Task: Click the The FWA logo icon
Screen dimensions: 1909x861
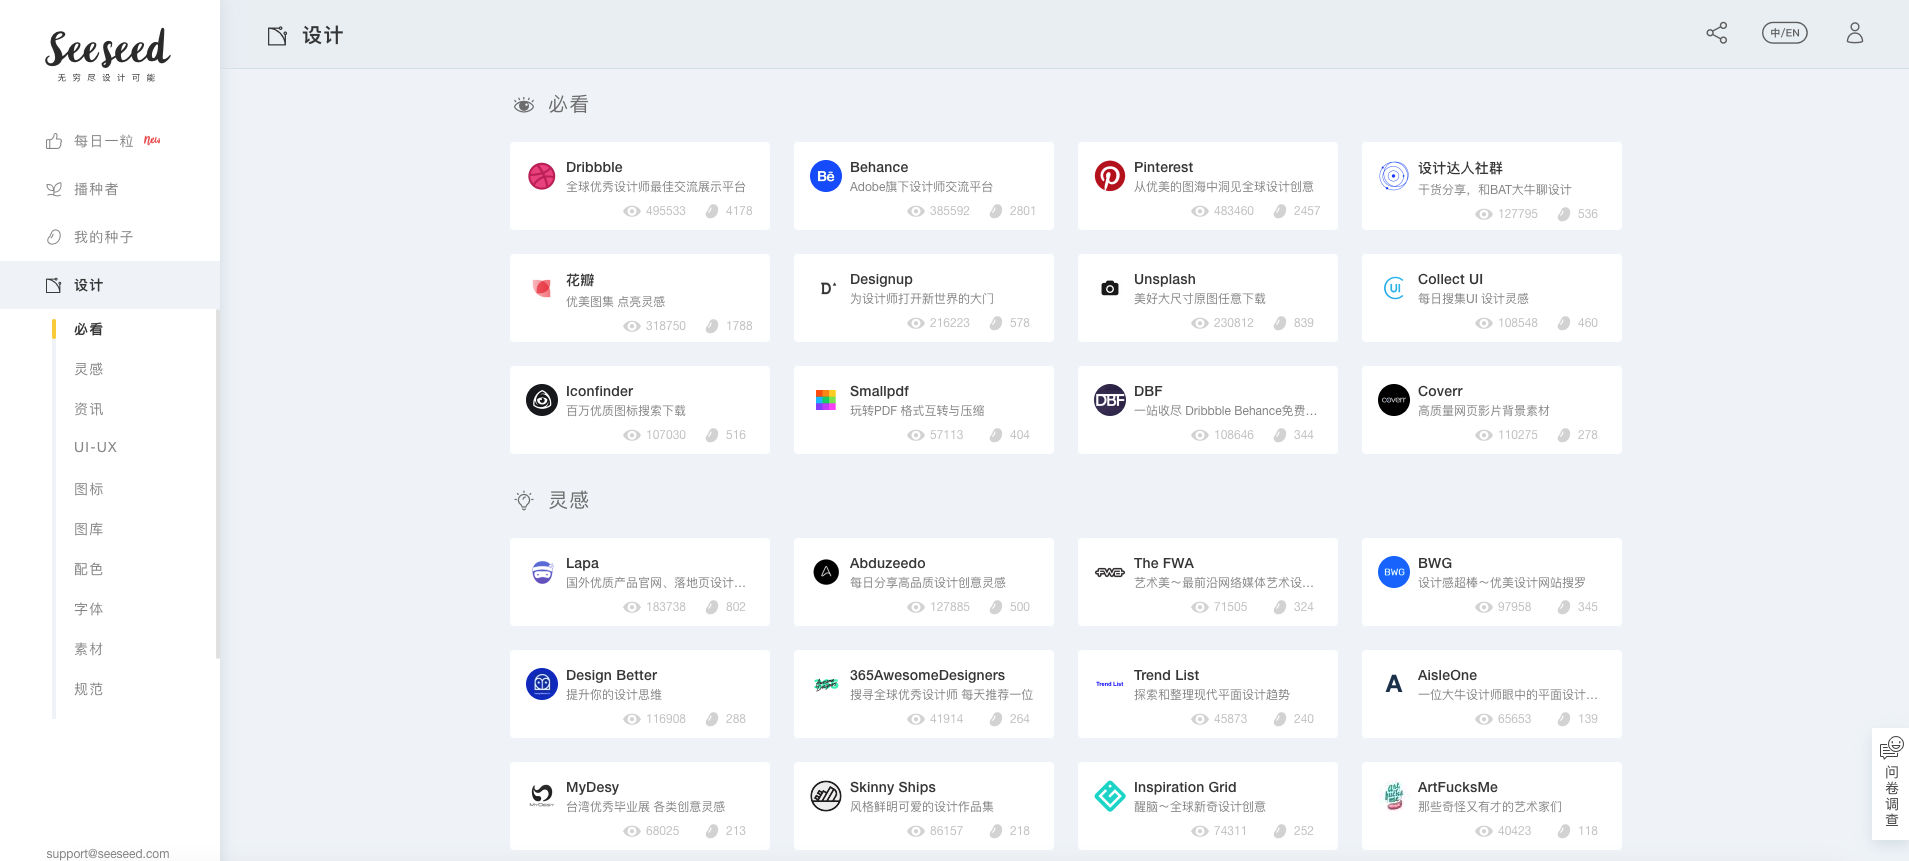Action: (1110, 572)
